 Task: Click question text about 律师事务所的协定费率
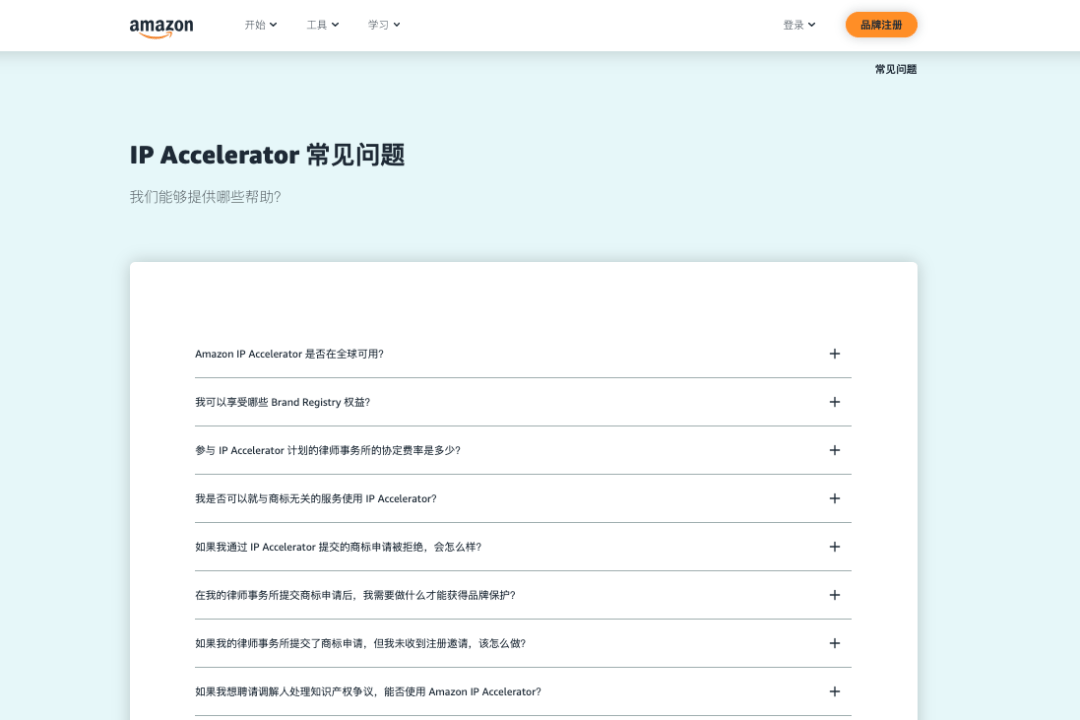(x=327, y=450)
